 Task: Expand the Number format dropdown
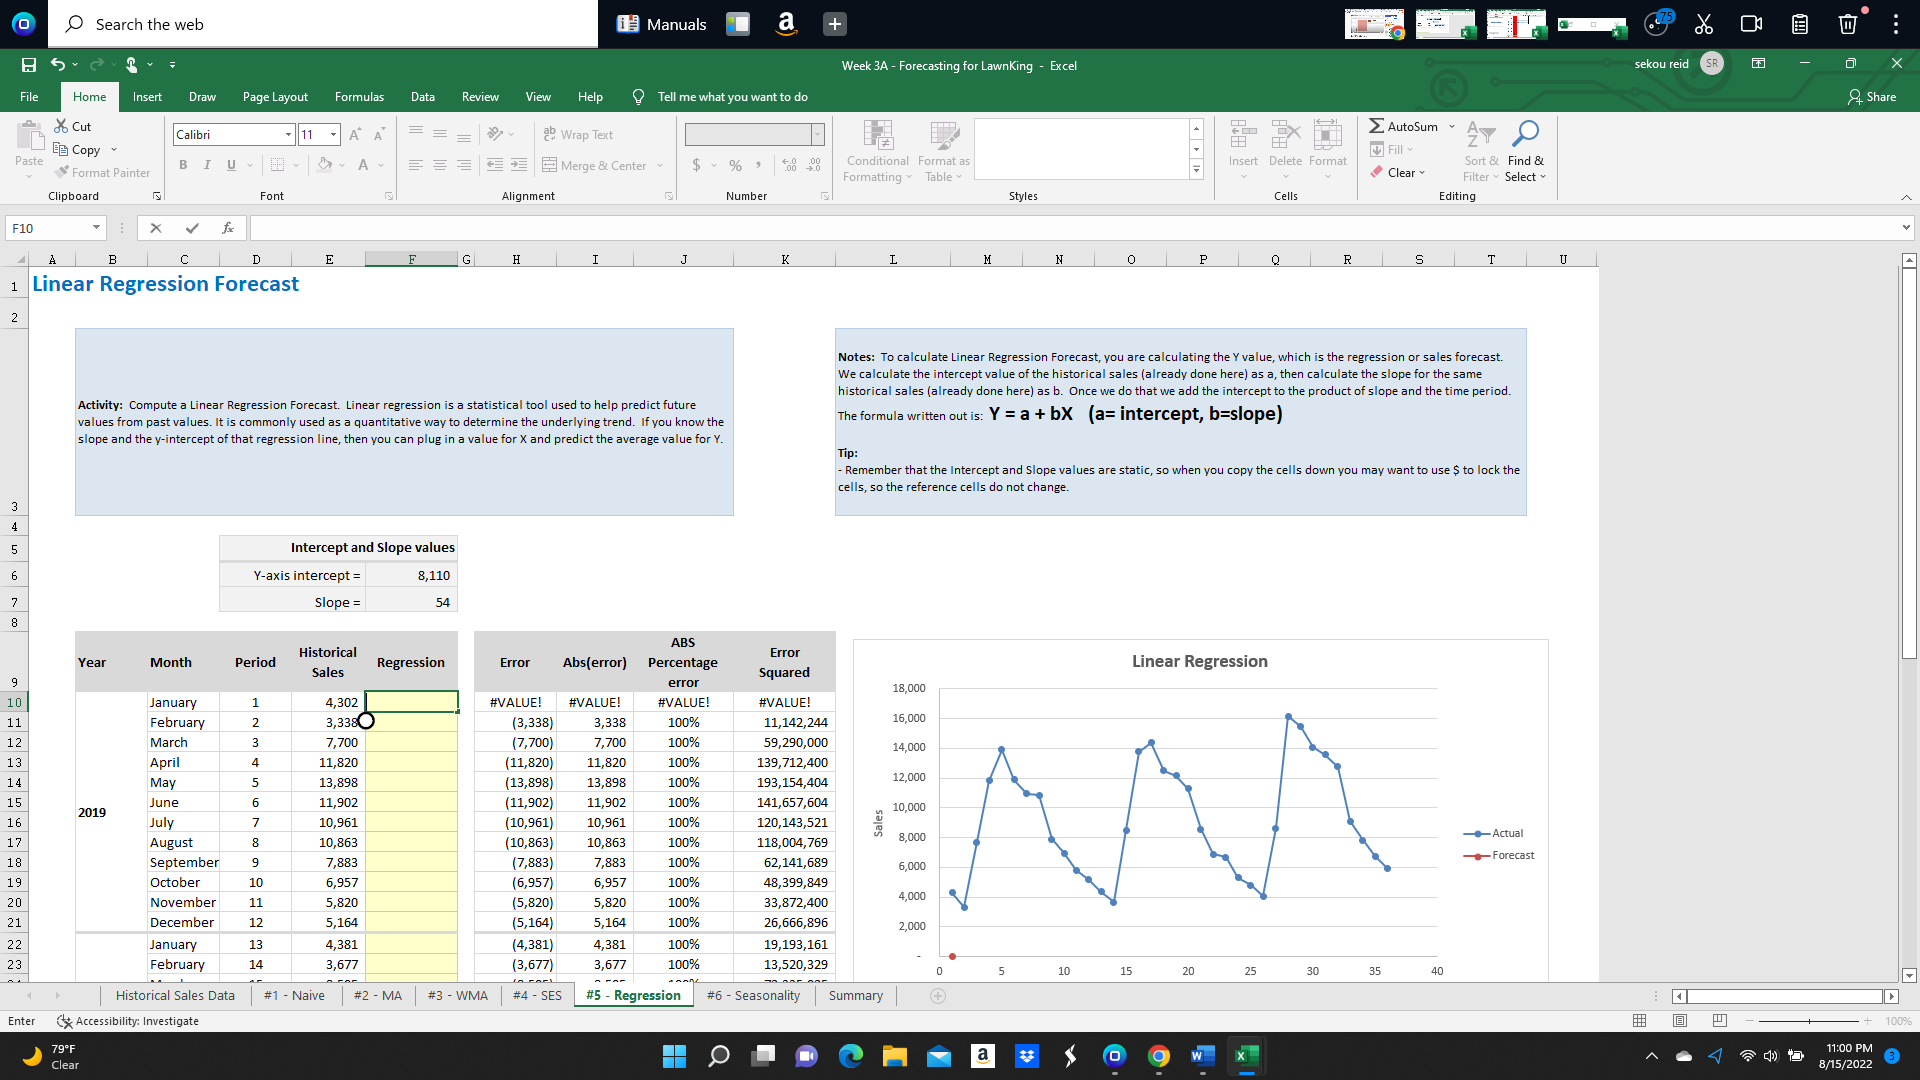818,132
